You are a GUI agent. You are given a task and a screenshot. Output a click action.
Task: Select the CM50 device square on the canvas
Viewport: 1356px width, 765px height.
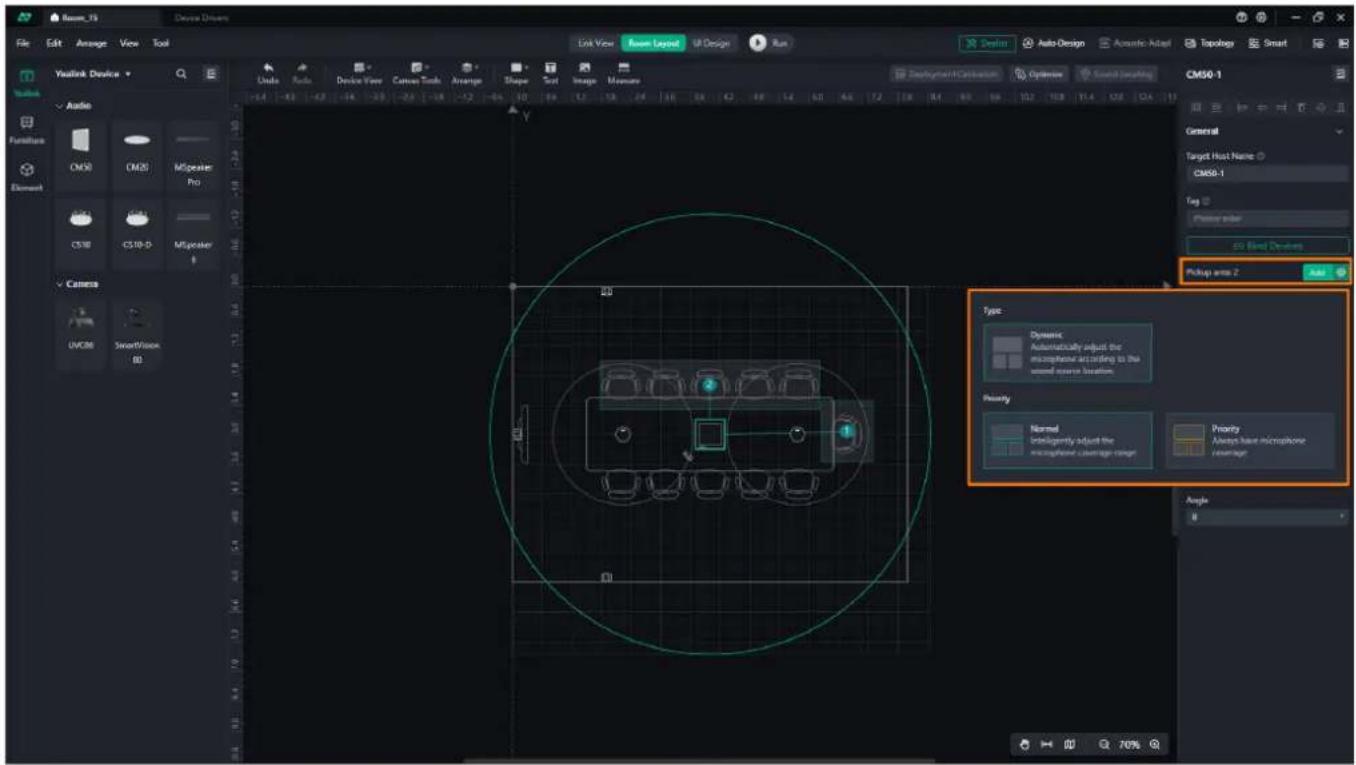tap(709, 434)
